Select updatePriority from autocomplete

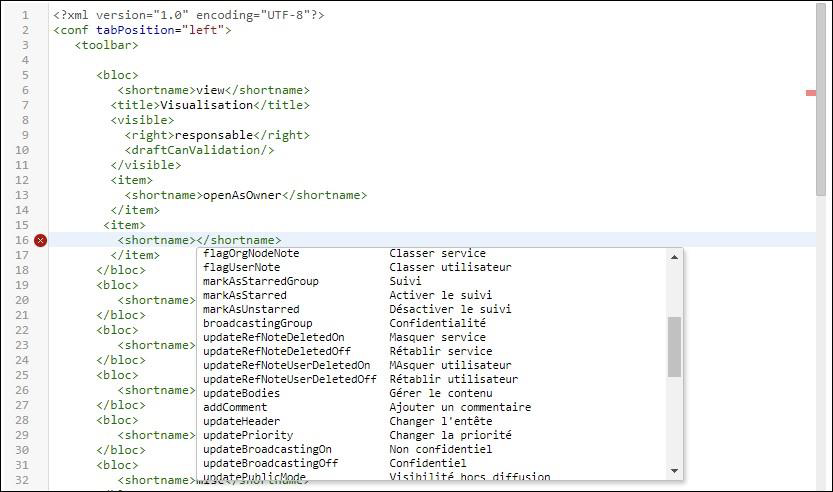coord(247,436)
